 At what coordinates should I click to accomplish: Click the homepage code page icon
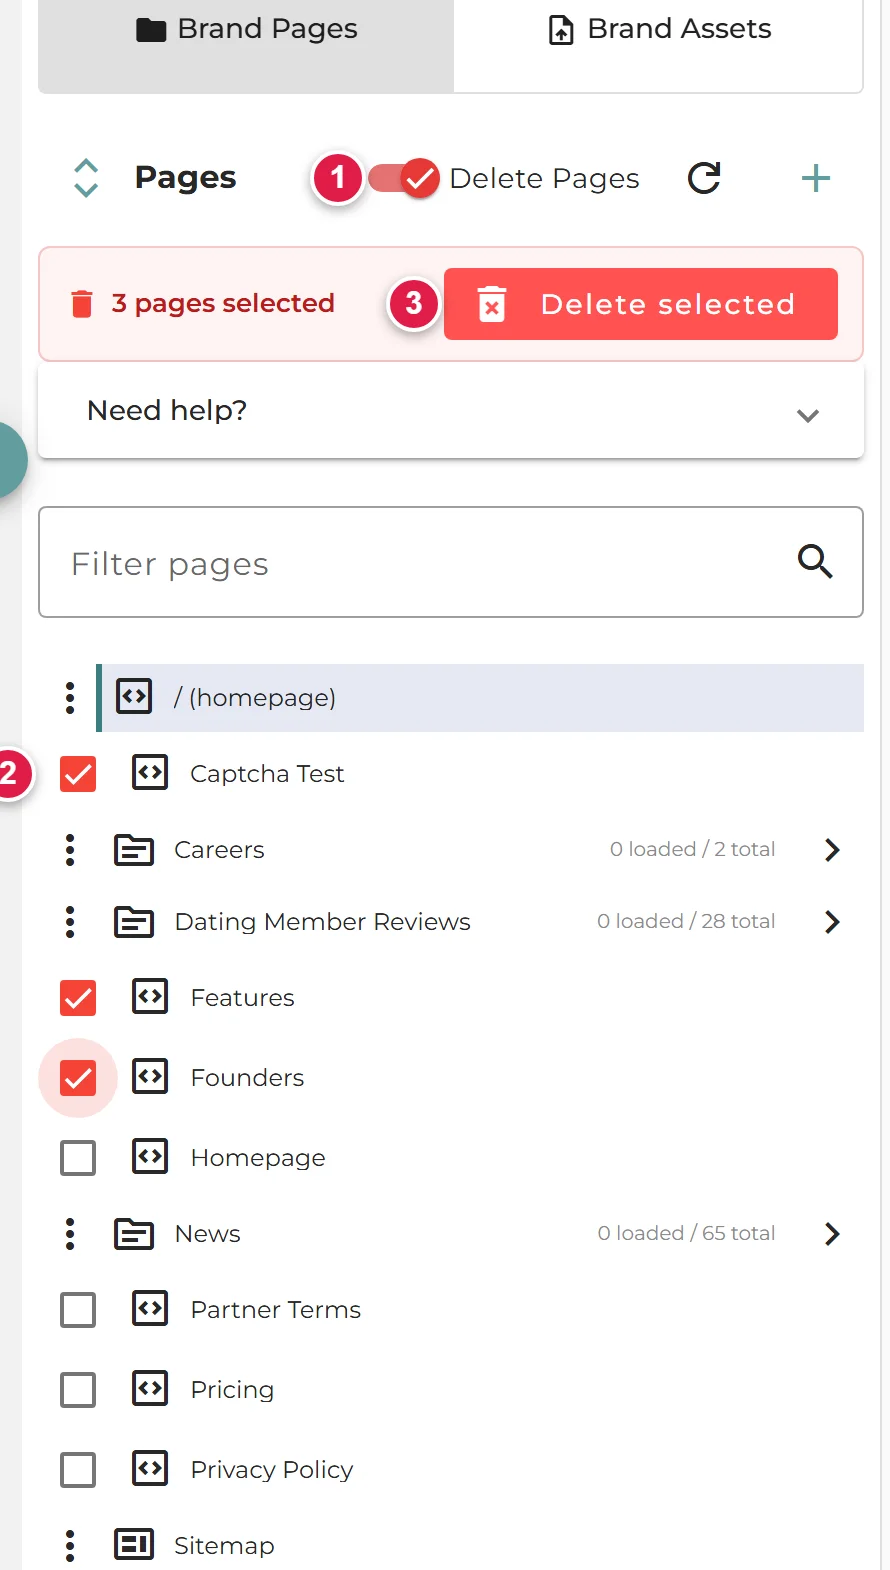pyautogui.click(x=134, y=696)
